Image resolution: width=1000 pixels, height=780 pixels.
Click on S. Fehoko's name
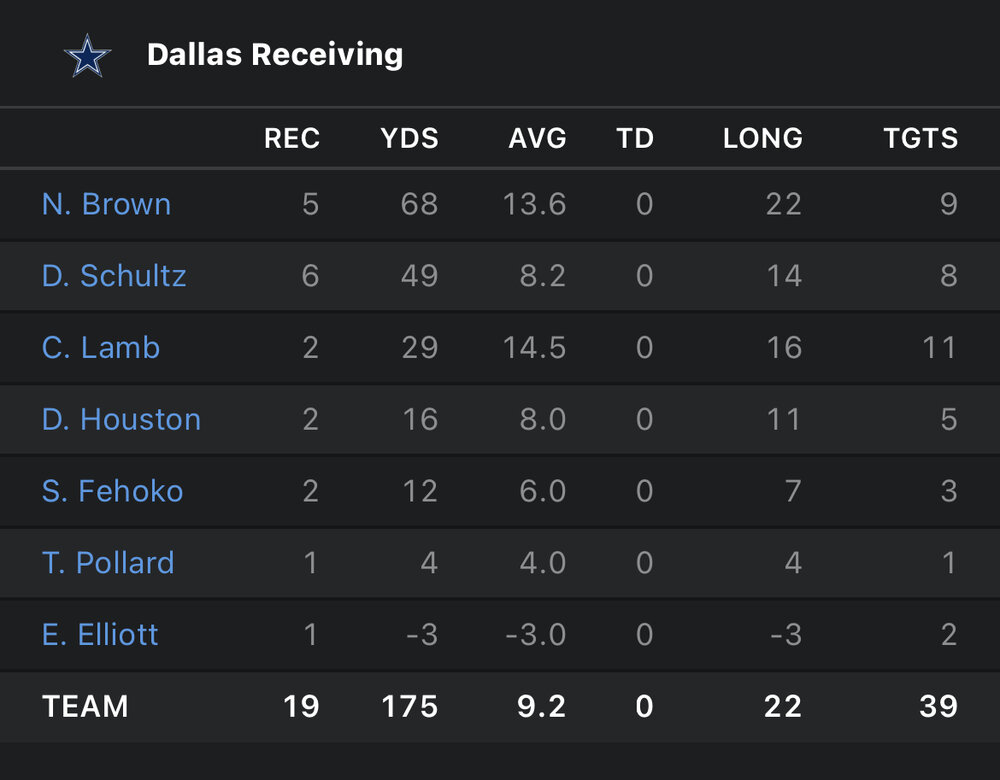(112, 491)
